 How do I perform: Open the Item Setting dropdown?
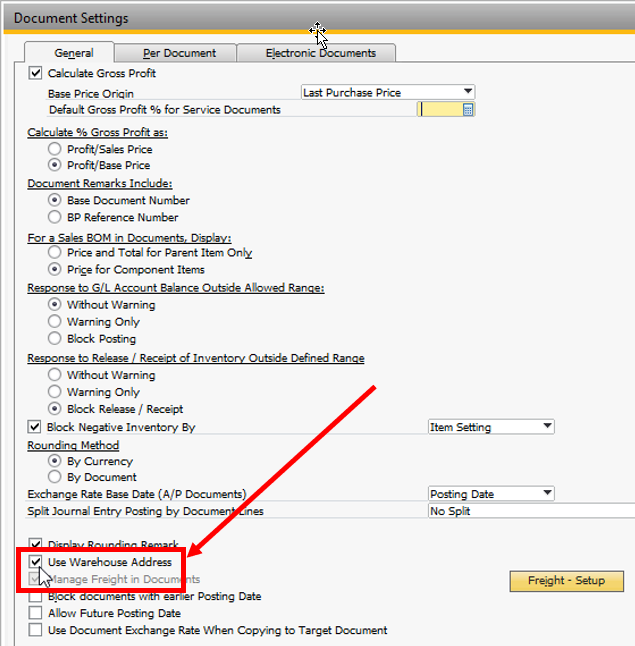click(x=547, y=427)
